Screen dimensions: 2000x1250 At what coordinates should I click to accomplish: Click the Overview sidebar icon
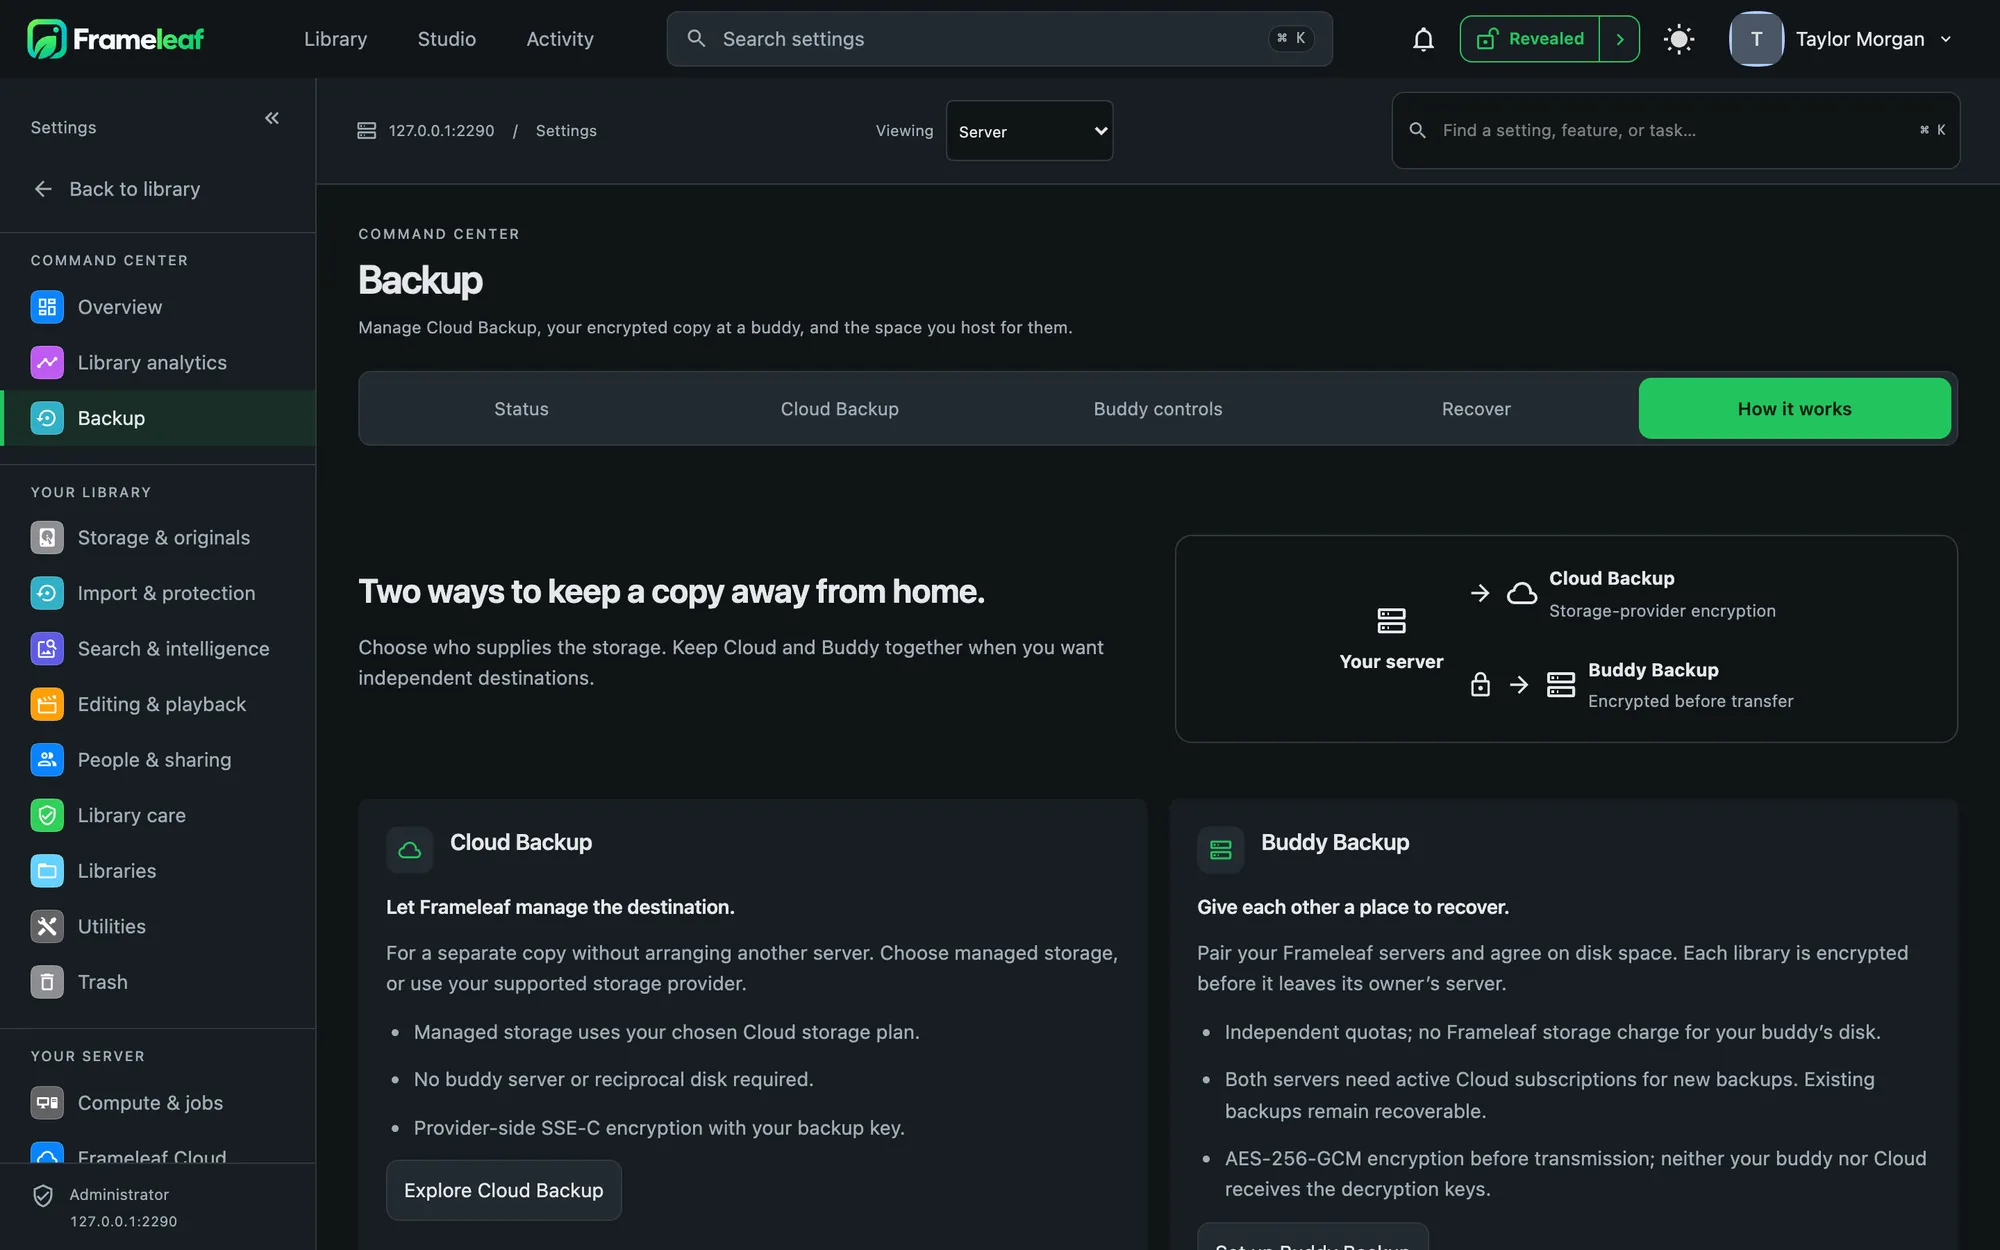pos(47,307)
